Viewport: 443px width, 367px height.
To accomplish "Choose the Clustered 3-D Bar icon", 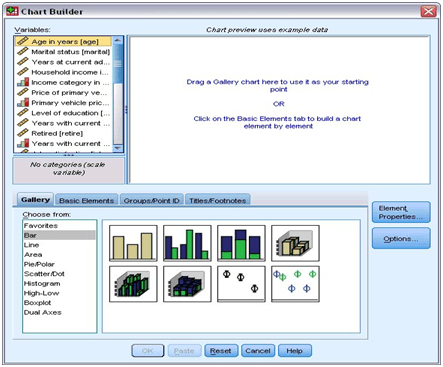I will click(x=133, y=284).
